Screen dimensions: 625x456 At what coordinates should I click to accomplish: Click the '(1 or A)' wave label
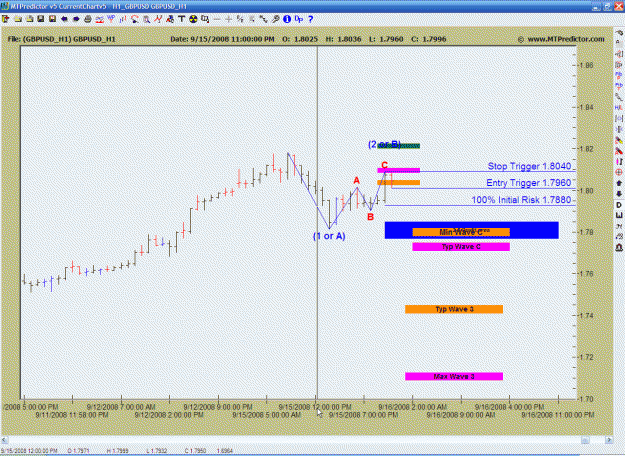click(x=329, y=236)
